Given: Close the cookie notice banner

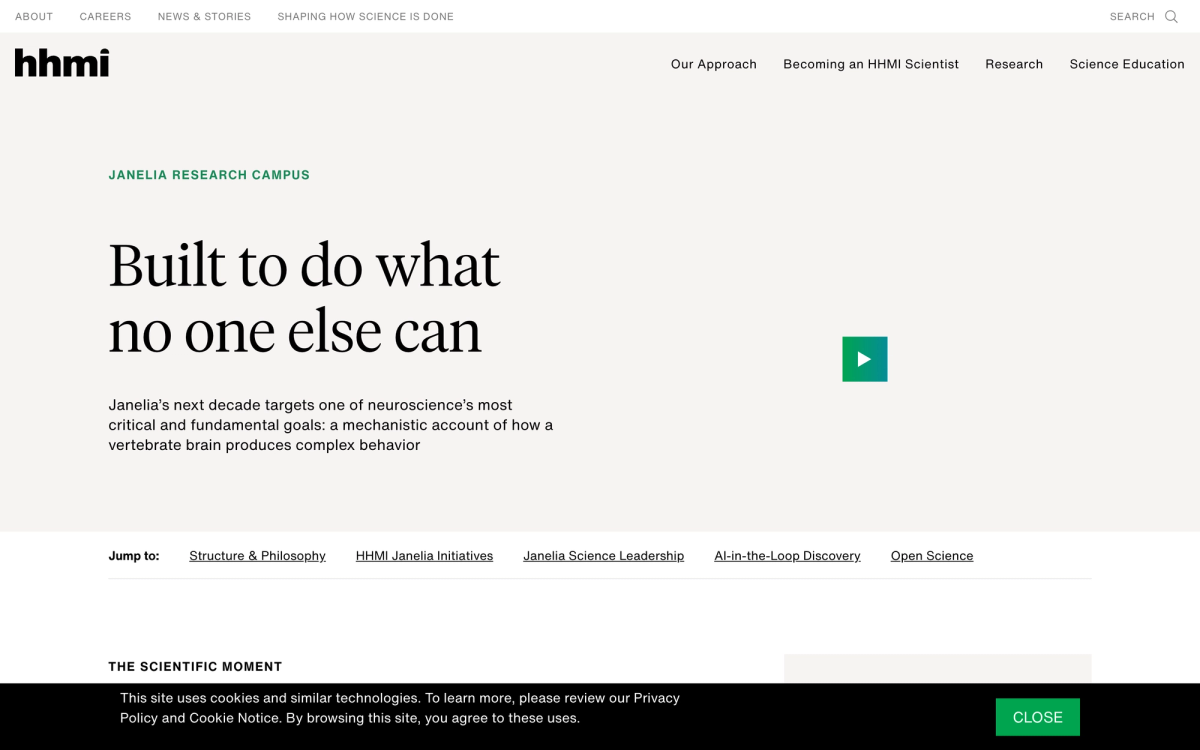Looking at the screenshot, I should coord(1038,717).
